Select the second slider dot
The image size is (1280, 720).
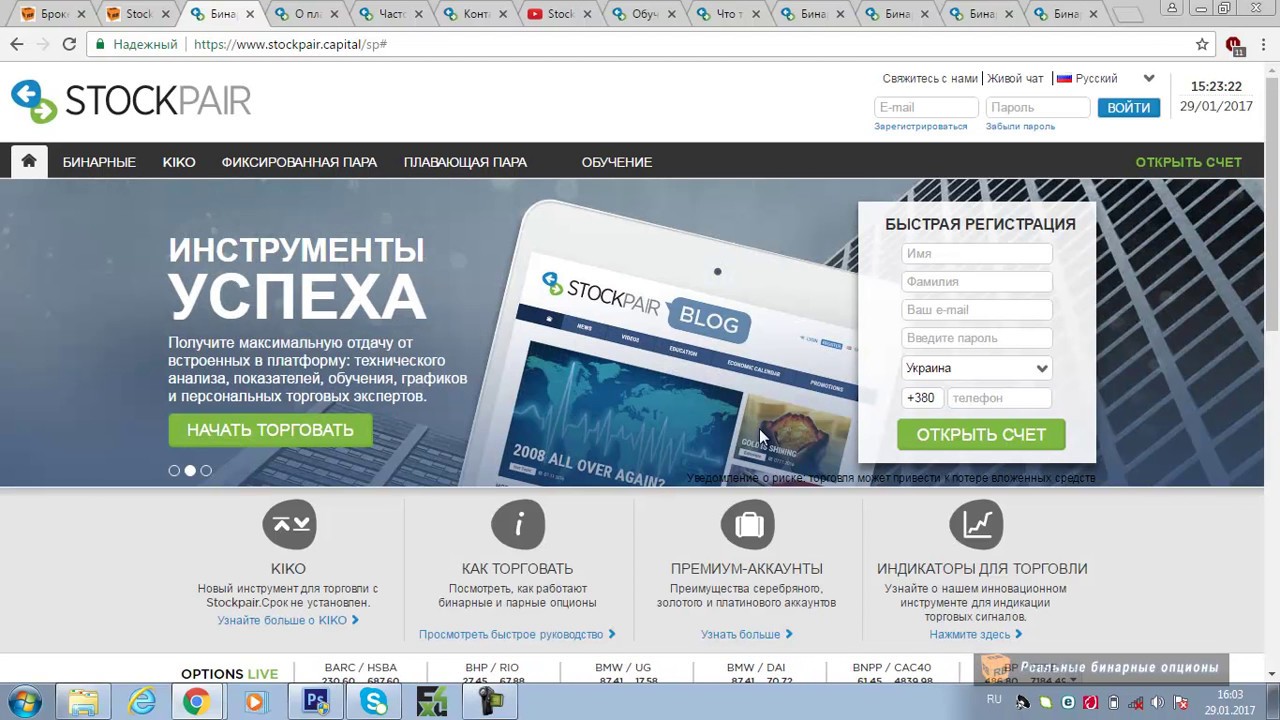190,470
